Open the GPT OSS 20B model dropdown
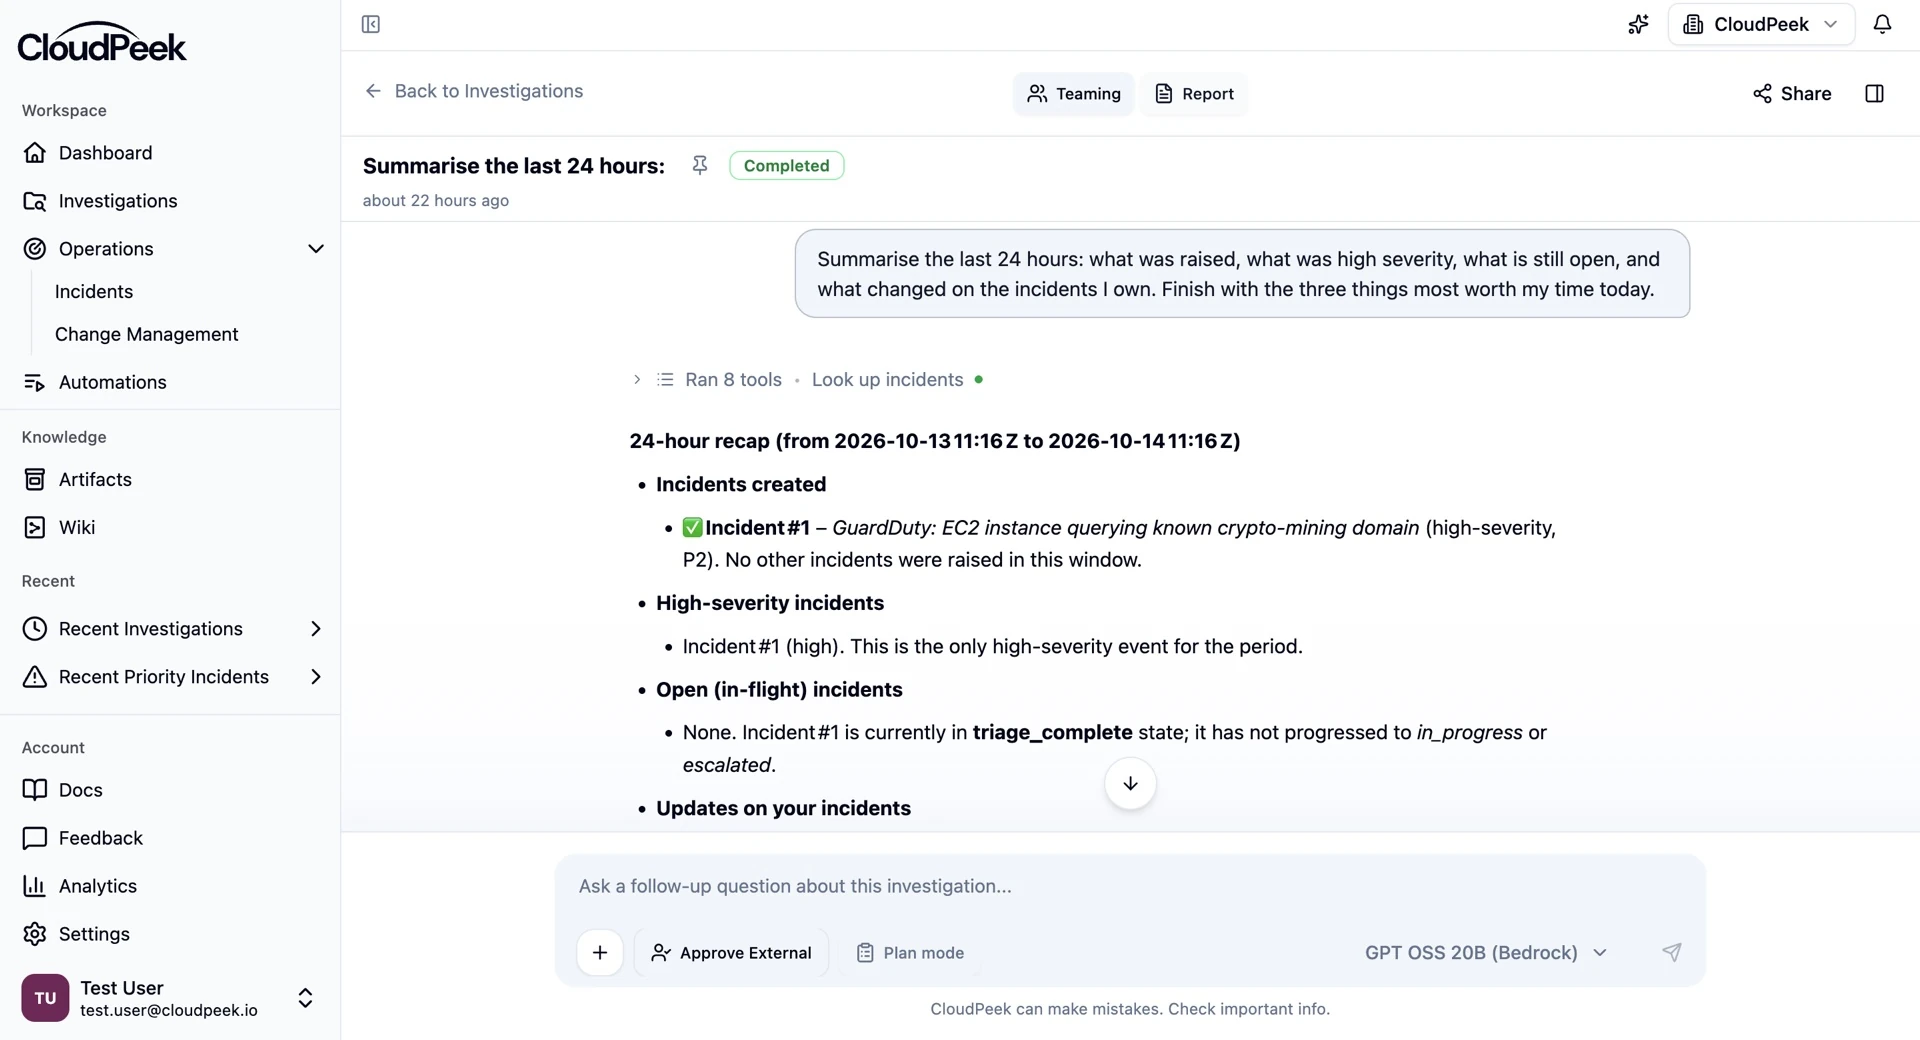 point(1486,952)
